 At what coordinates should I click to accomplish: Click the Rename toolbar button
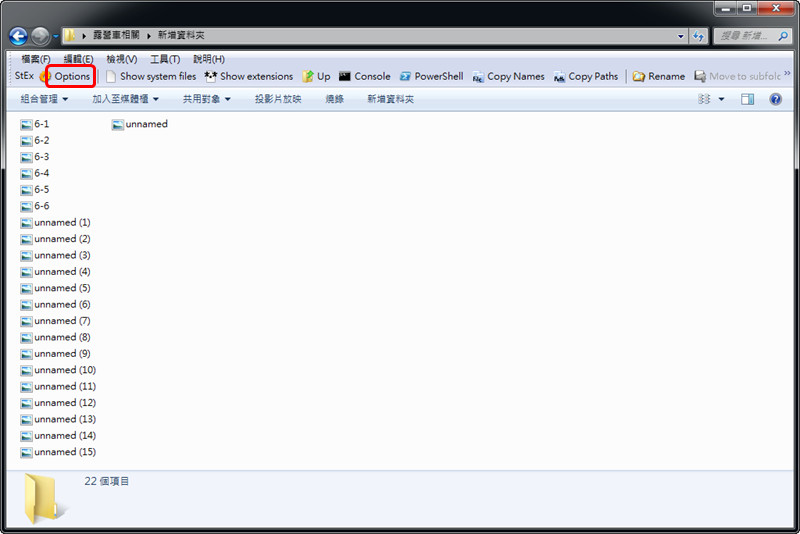pyautogui.click(x=659, y=77)
